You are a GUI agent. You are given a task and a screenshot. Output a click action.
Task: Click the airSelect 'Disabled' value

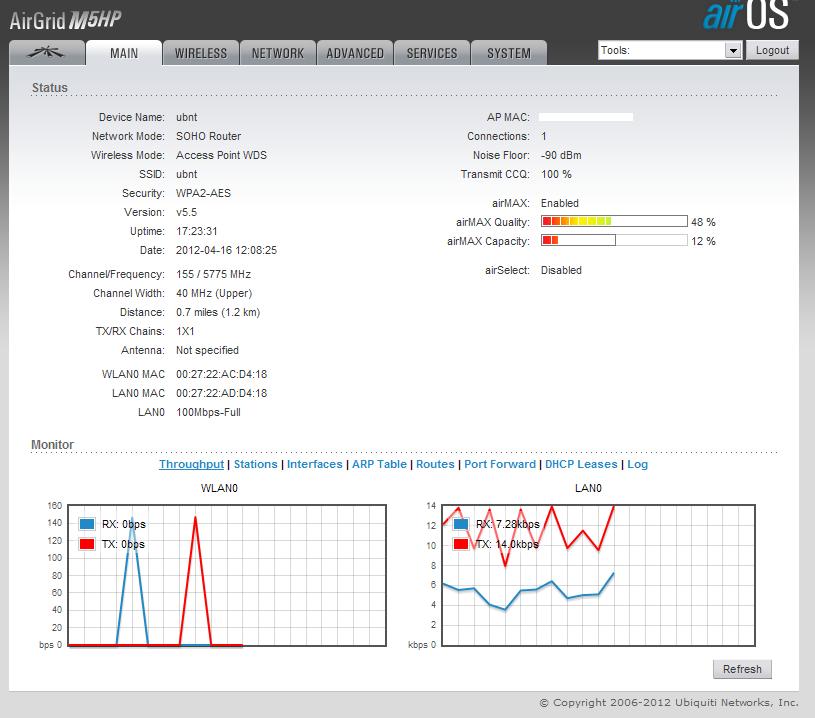(x=561, y=270)
